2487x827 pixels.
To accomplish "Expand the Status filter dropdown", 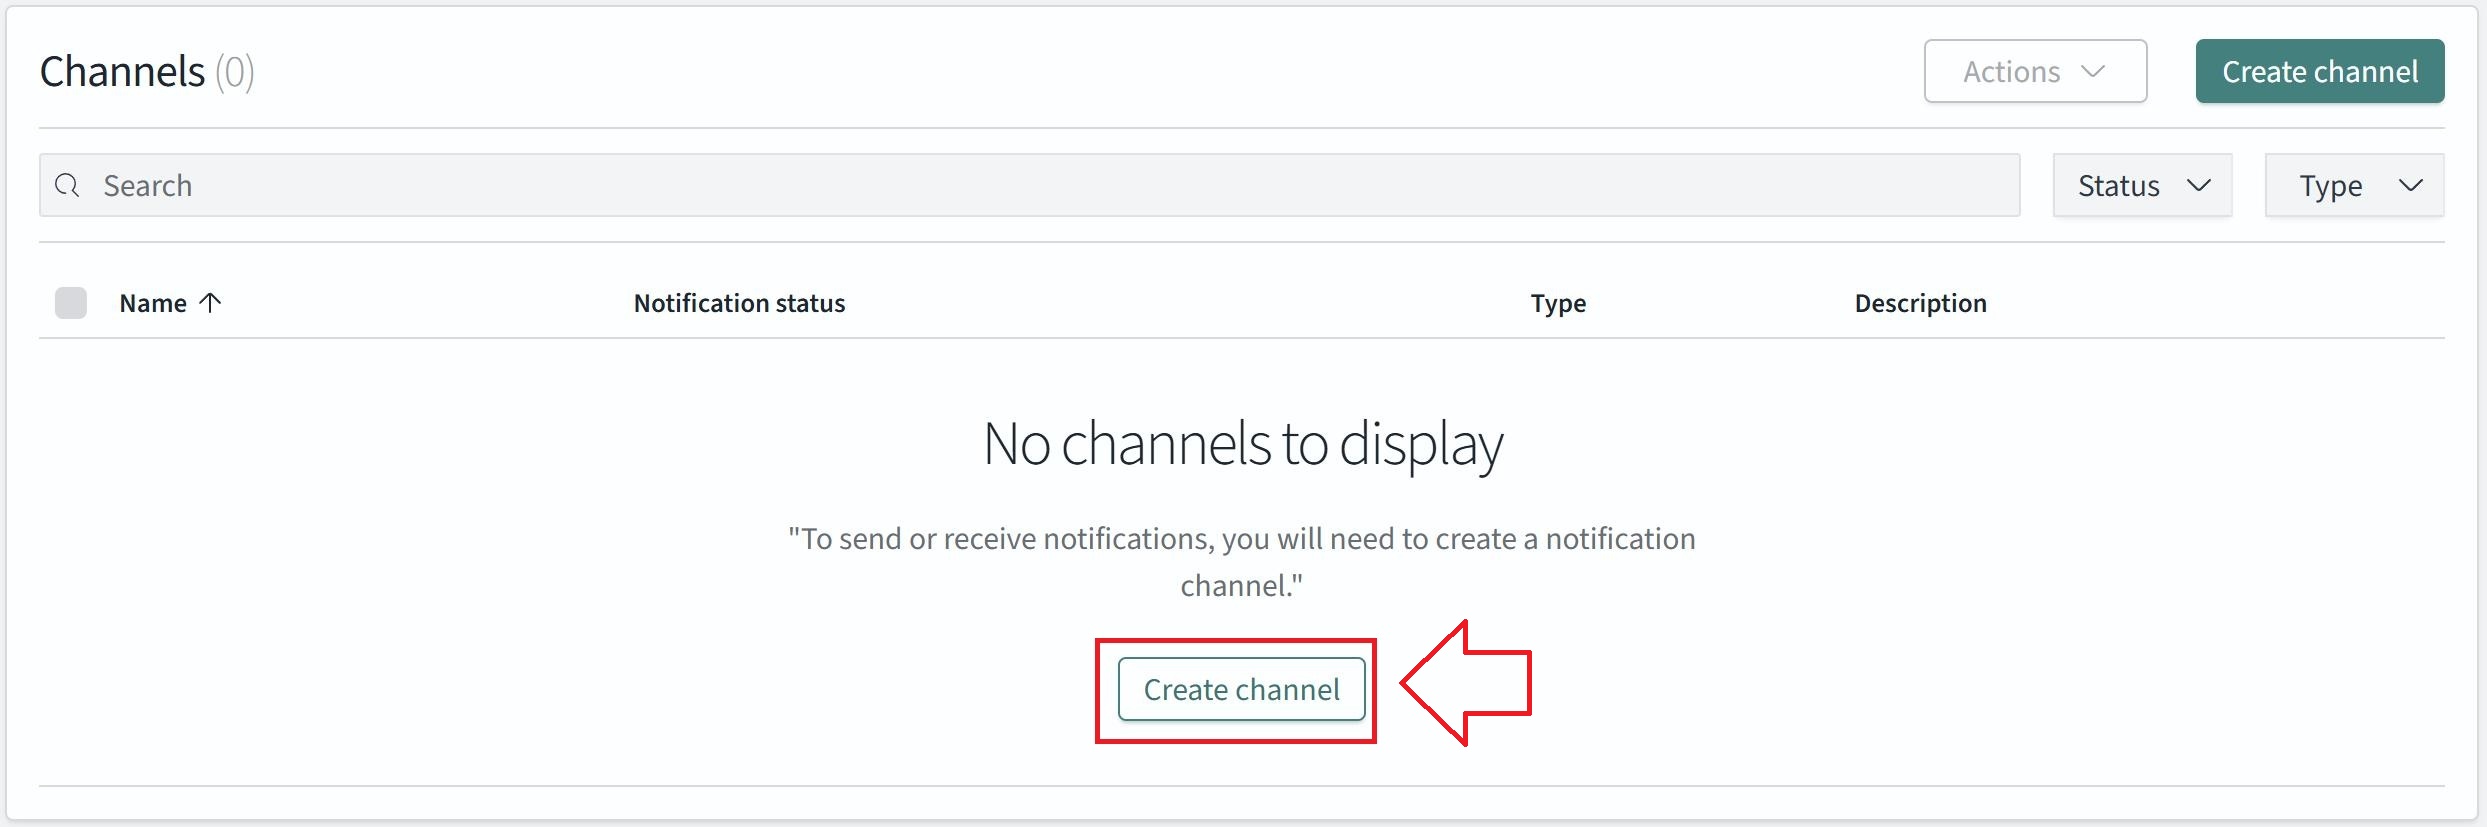I will tap(2141, 185).
